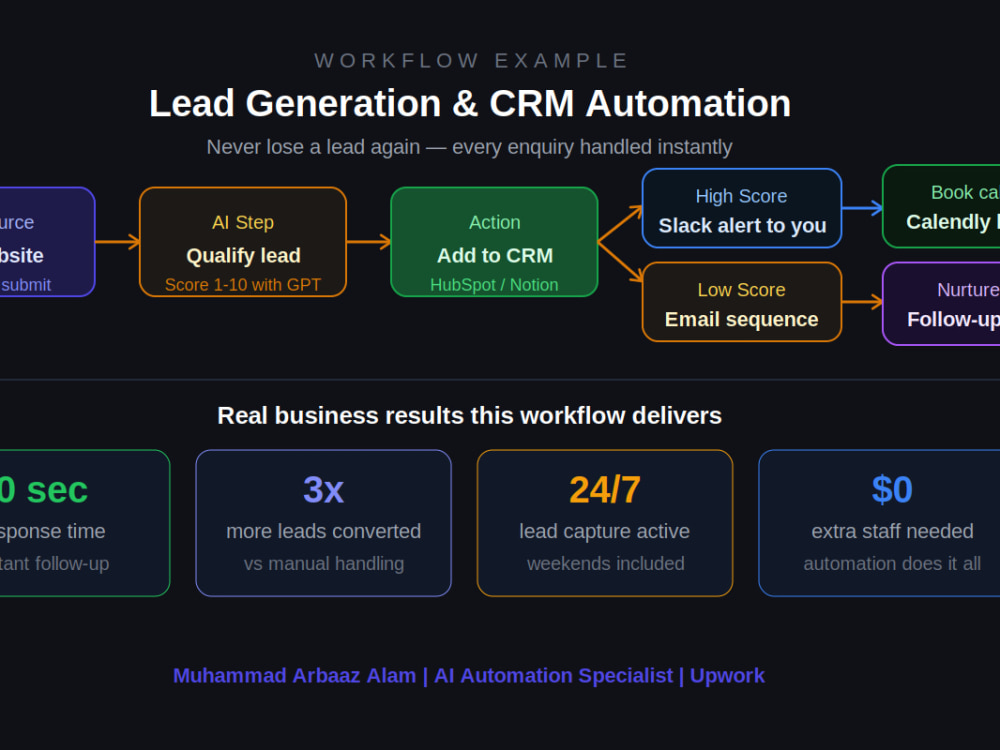Image resolution: width=1000 pixels, height=750 pixels.
Task: Click 'Real business results this workflow delivers' heading
Action: (469, 415)
